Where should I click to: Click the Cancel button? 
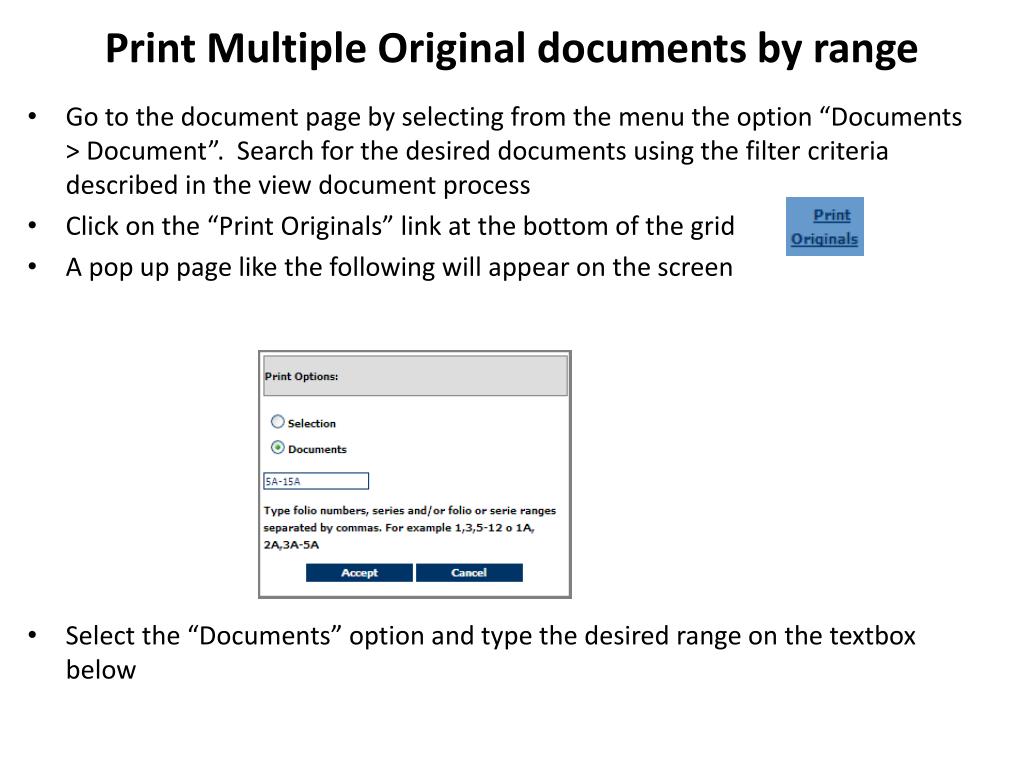tap(469, 573)
